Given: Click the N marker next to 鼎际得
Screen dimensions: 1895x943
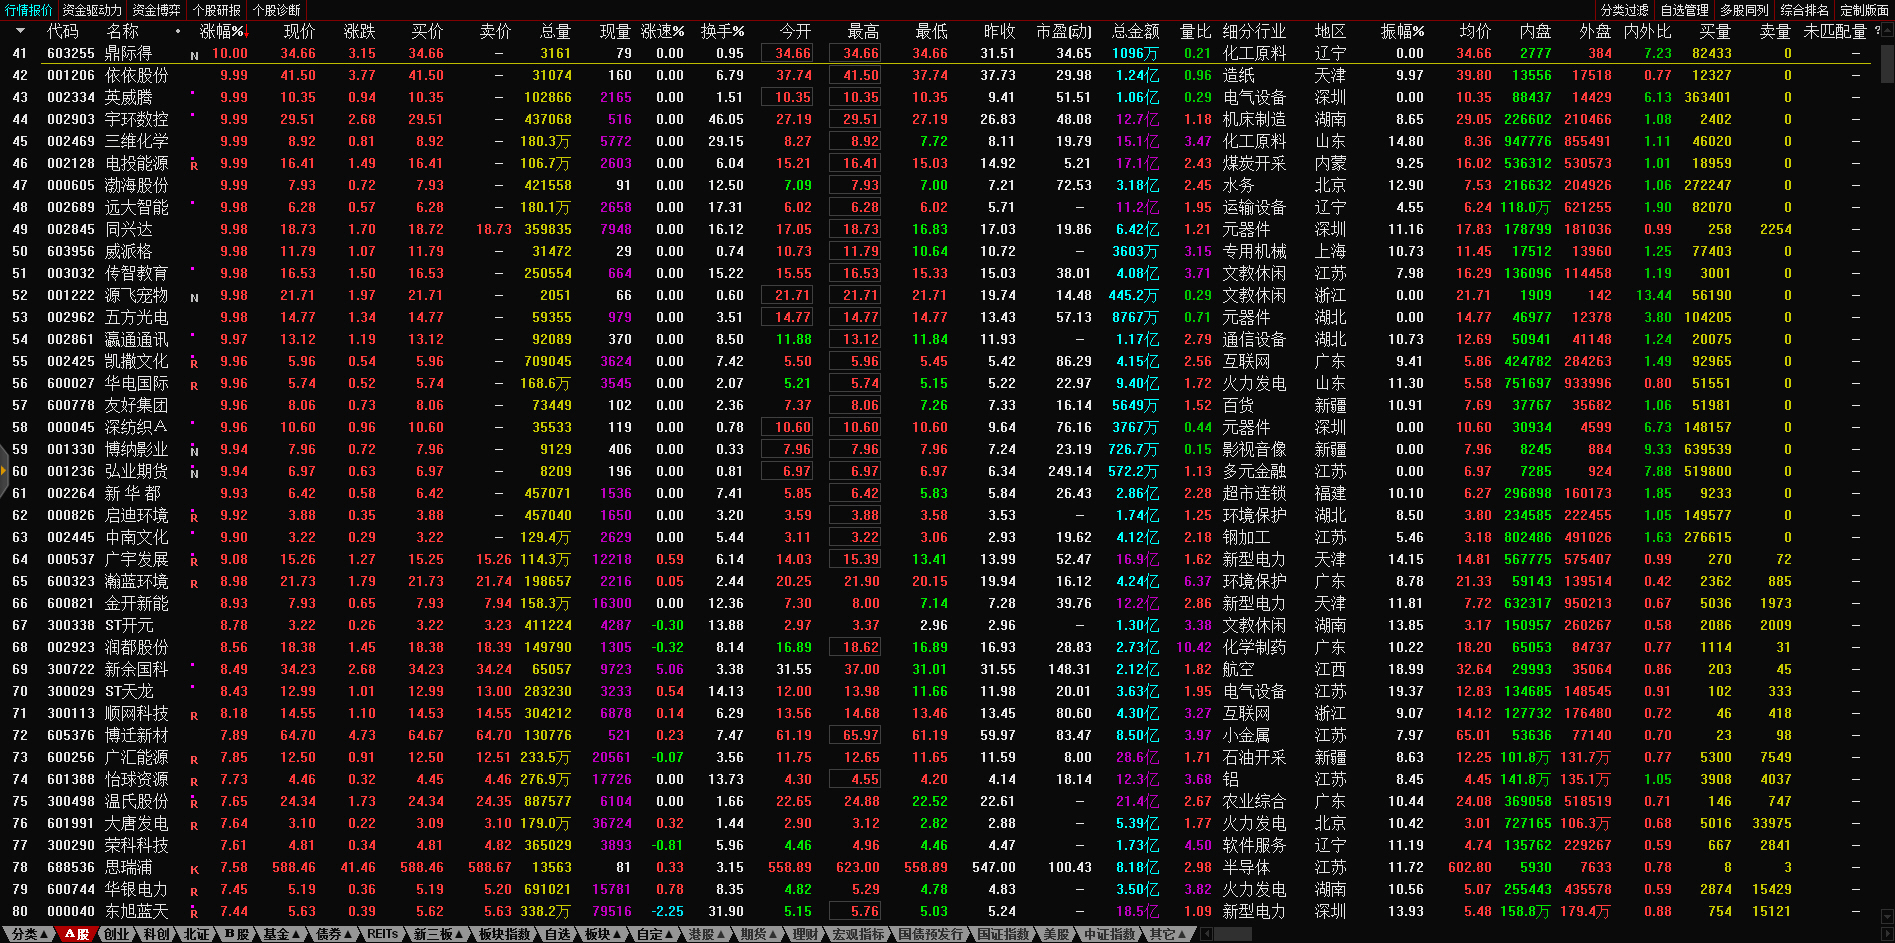Looking at the screenshot, I should [194, 55].
